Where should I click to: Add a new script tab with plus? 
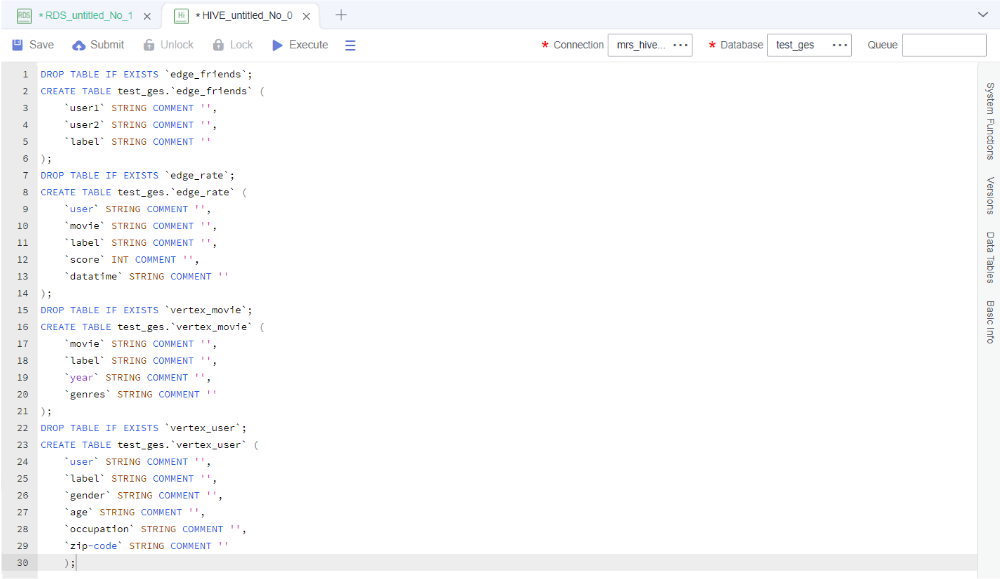(x=341, y=15)
